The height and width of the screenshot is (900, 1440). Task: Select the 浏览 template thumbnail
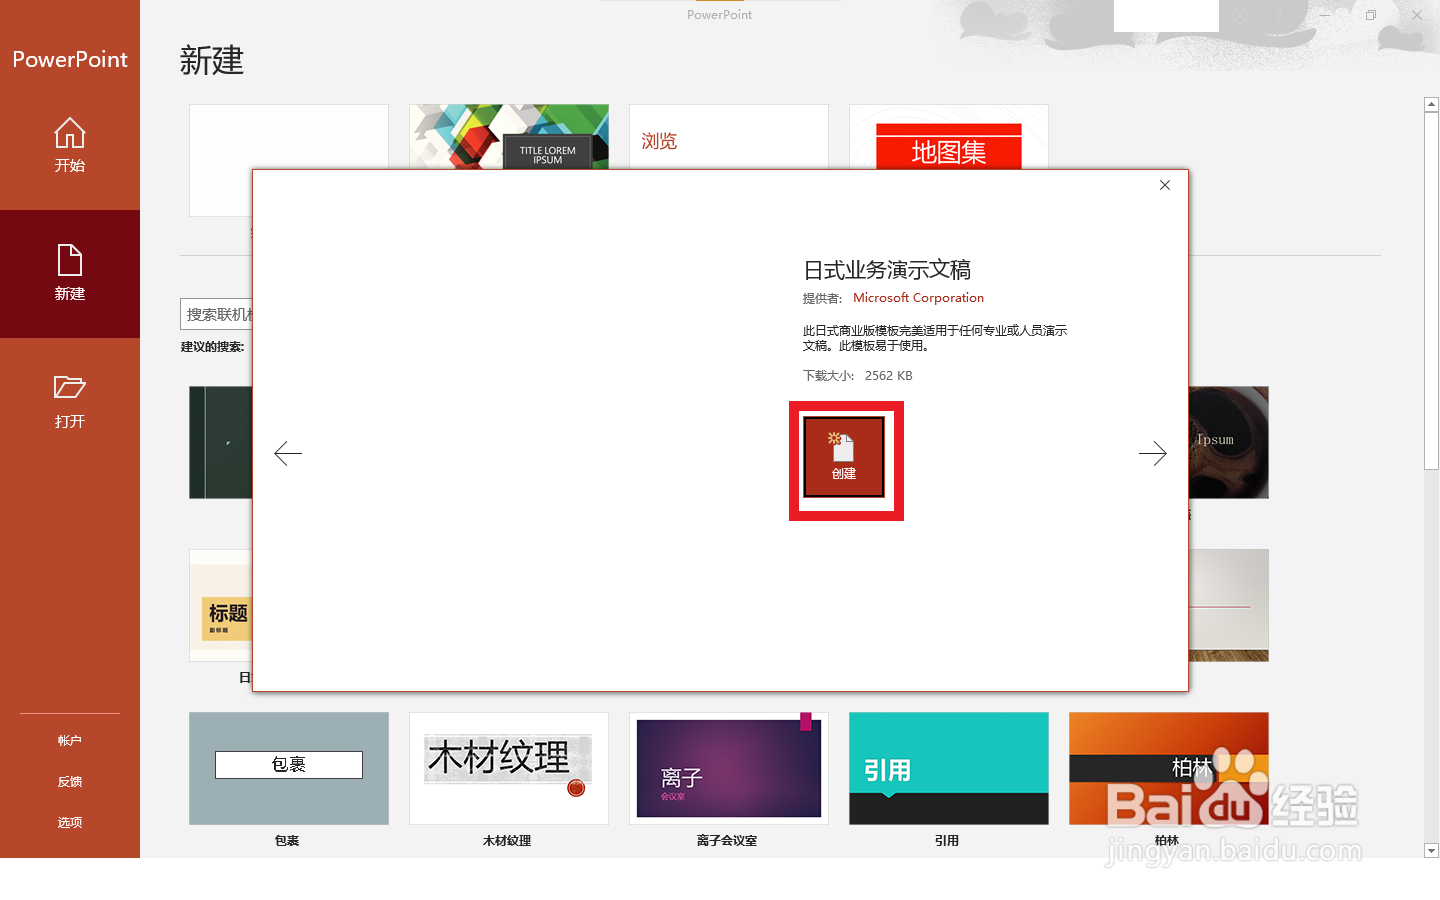729,137
